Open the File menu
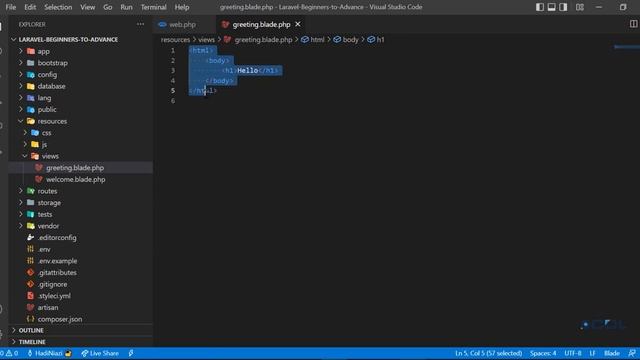 (x=11, y=7)
